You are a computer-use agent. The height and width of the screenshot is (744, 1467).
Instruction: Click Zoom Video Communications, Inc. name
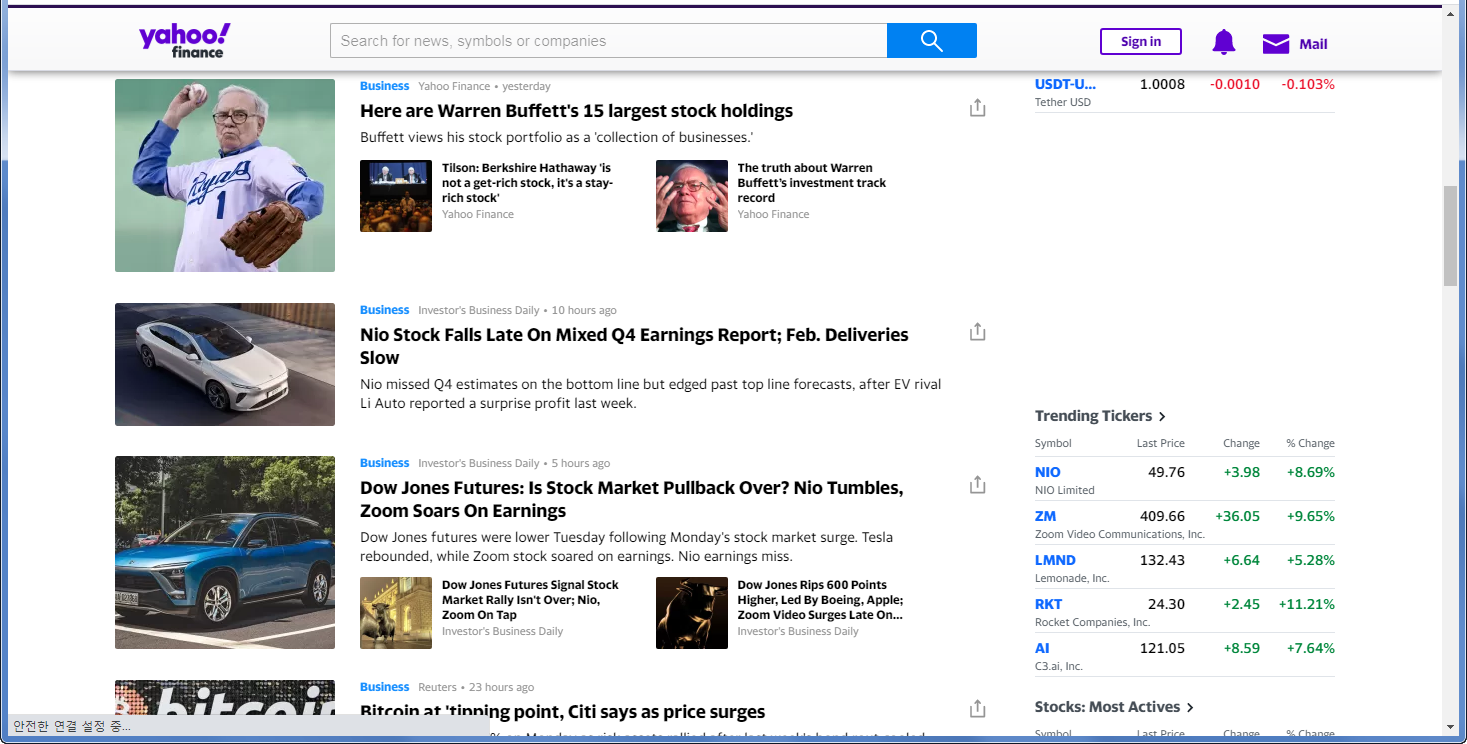[1120, 534]
